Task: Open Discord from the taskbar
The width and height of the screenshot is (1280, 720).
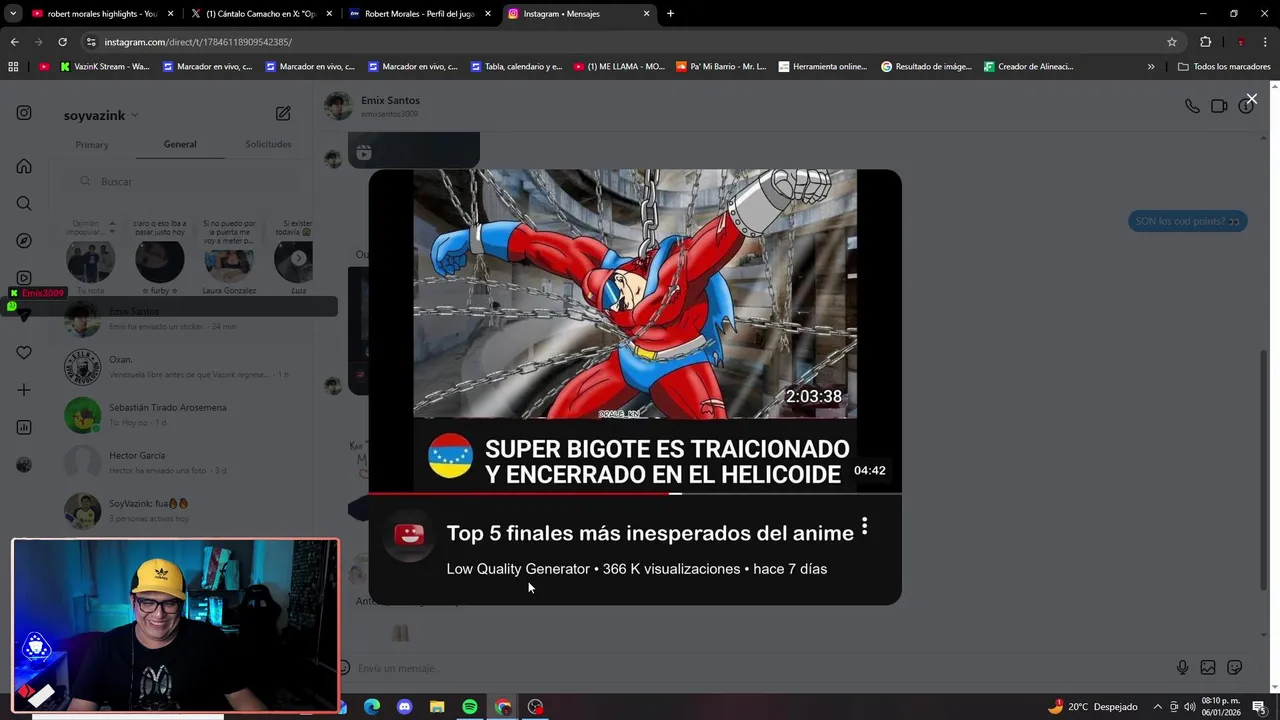Action: (404, 707)
